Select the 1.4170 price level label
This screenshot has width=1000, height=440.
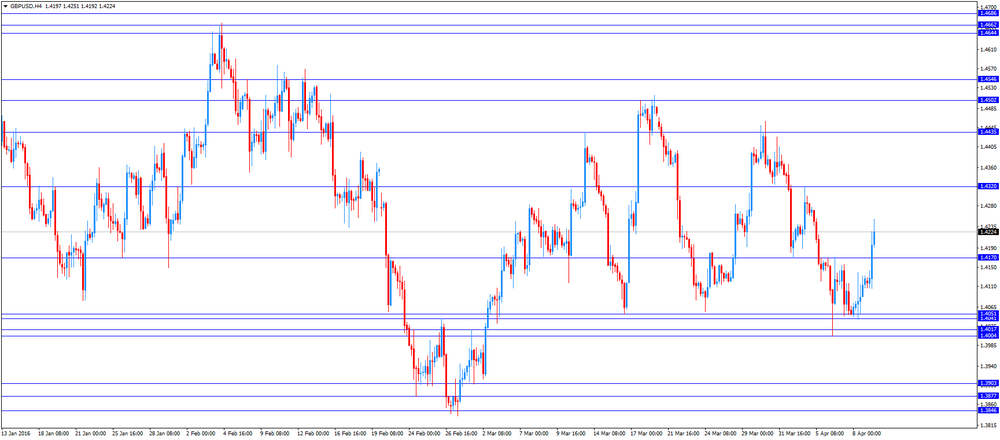pos(988,258)
